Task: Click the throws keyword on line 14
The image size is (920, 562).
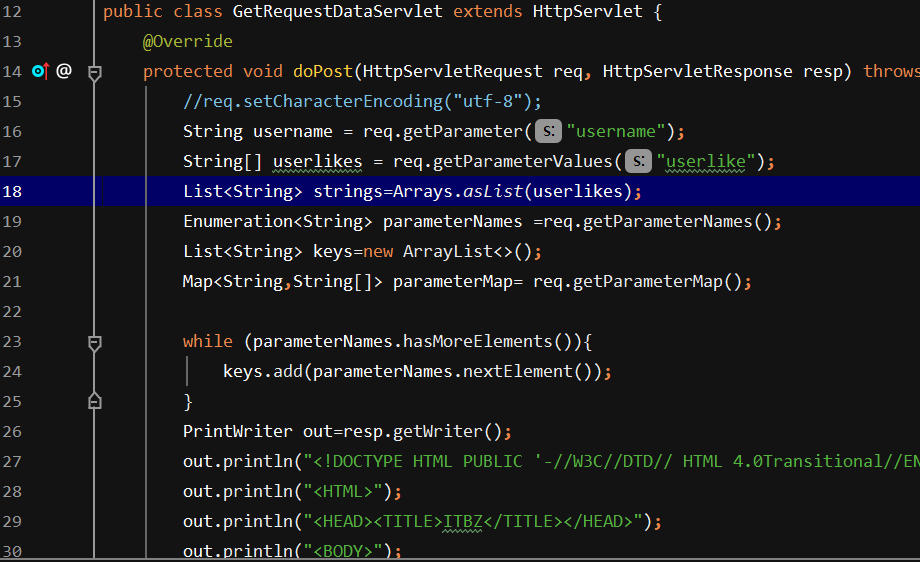Action: (891, 71)
